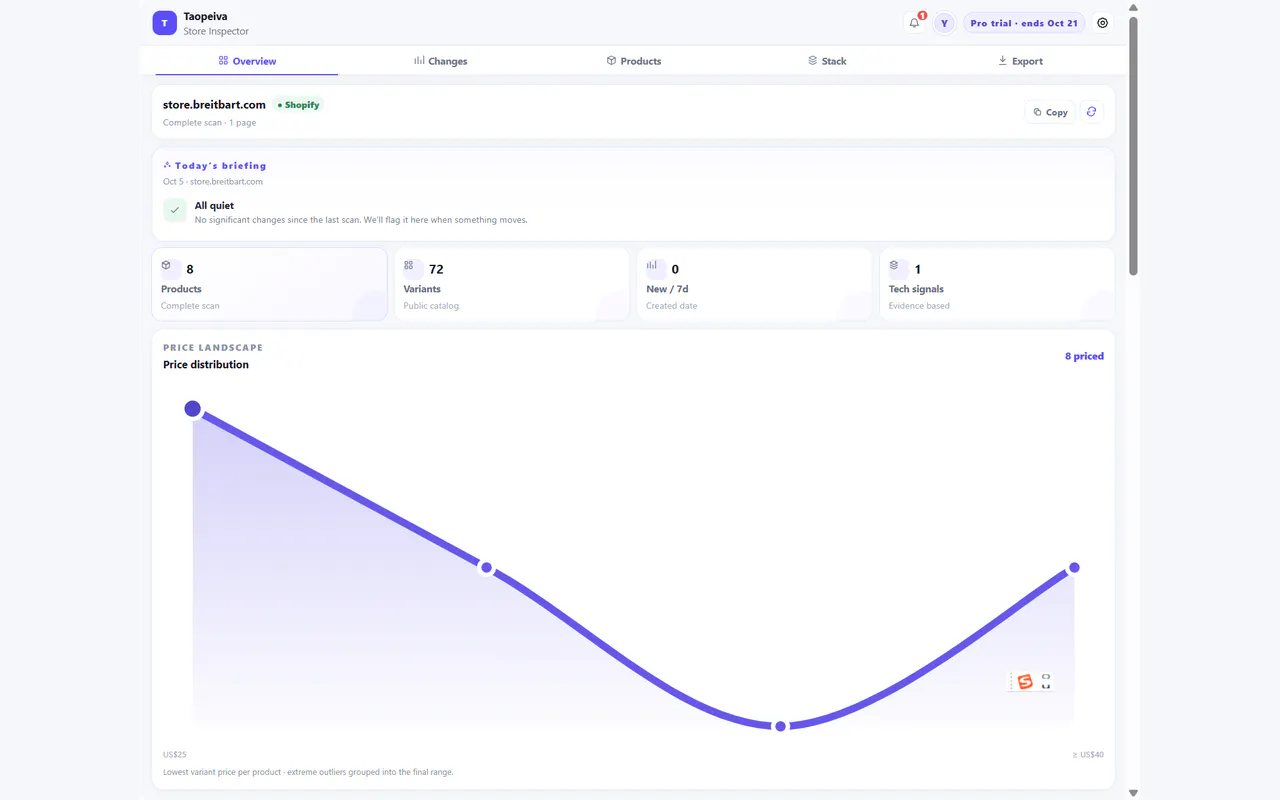The width and height of the screenshot is (1280, 800).
Task: Open the 72 Variants stat card
Action: click(512, 284)
